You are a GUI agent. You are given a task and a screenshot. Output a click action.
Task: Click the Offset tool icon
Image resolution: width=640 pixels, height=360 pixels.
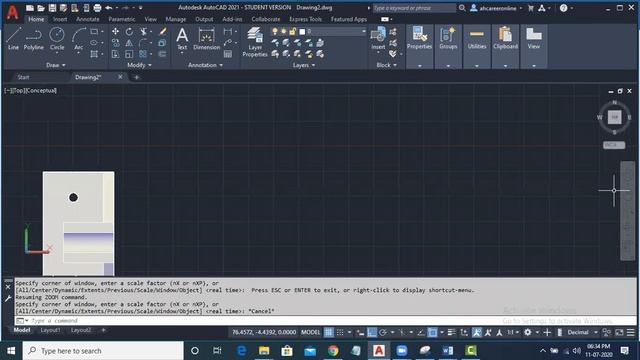point(162,54)
